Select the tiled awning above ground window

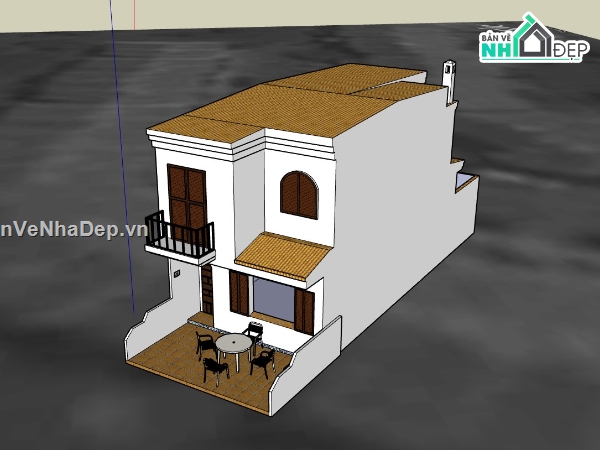click(287, 255)
